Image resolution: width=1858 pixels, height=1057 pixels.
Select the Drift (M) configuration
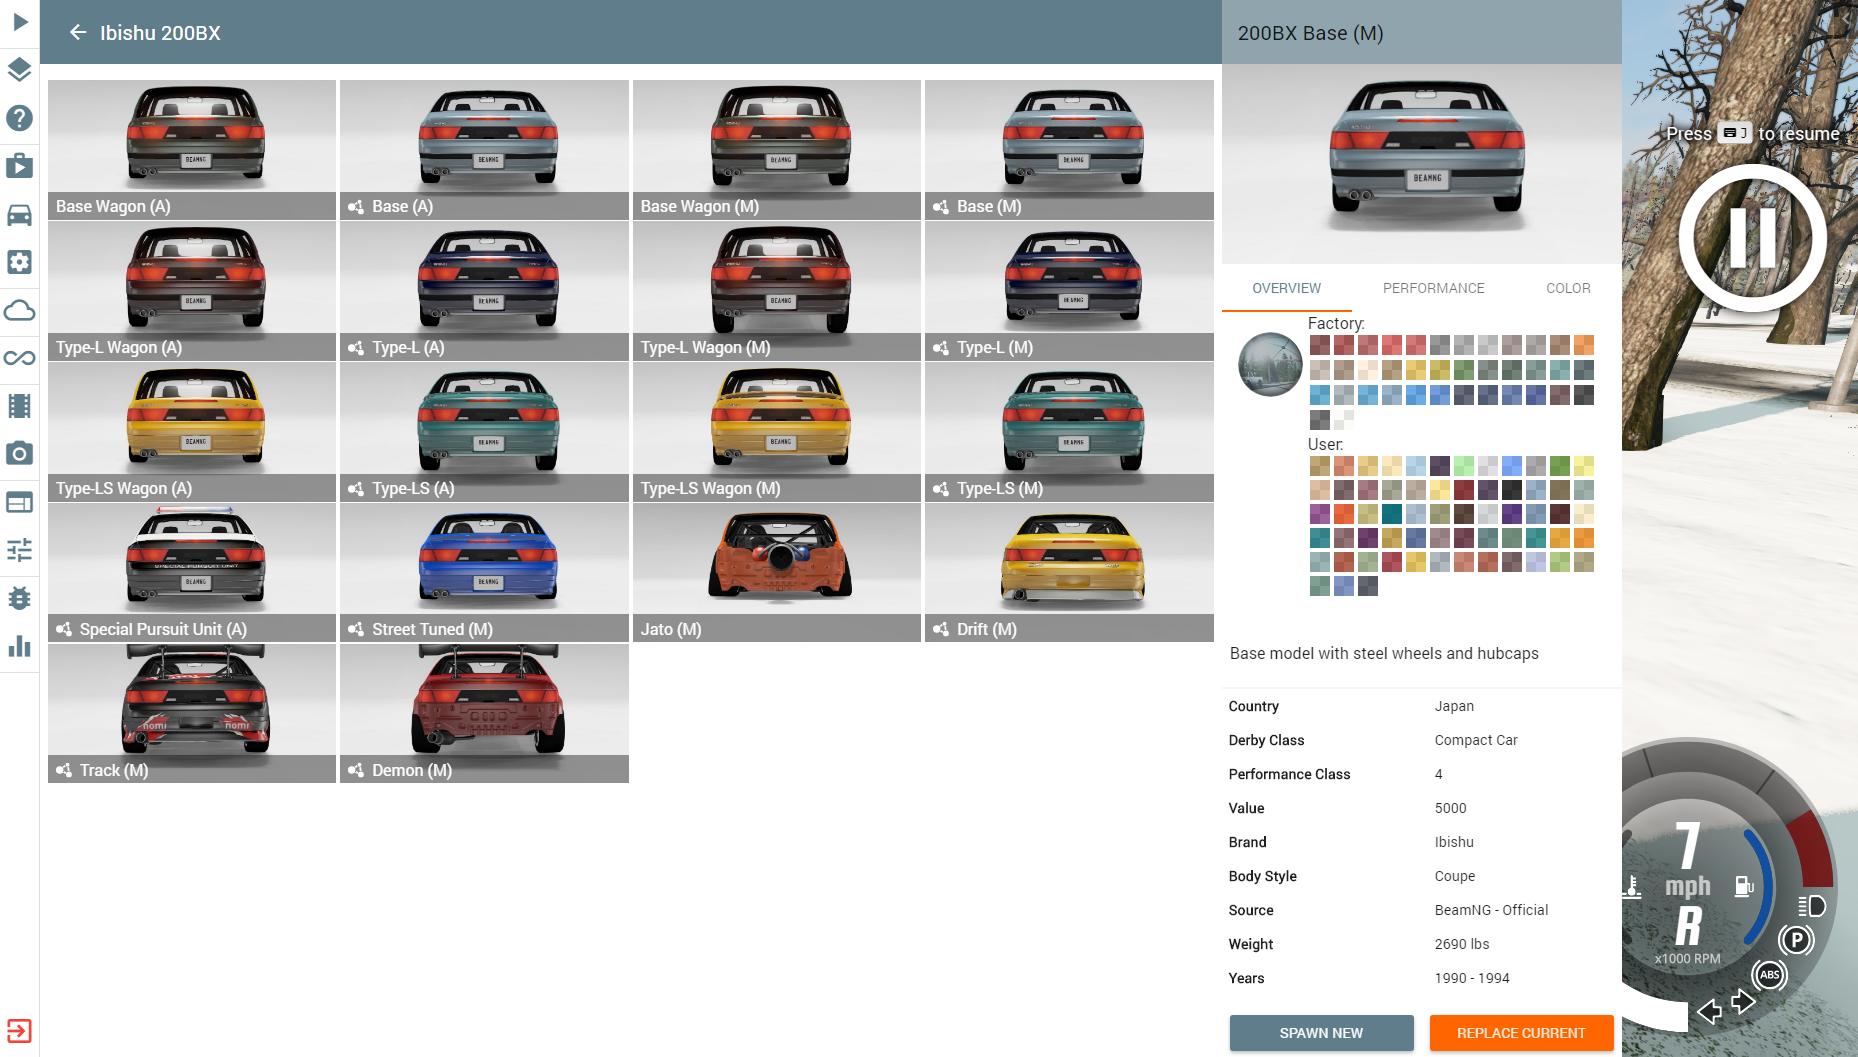[1069, 573]
